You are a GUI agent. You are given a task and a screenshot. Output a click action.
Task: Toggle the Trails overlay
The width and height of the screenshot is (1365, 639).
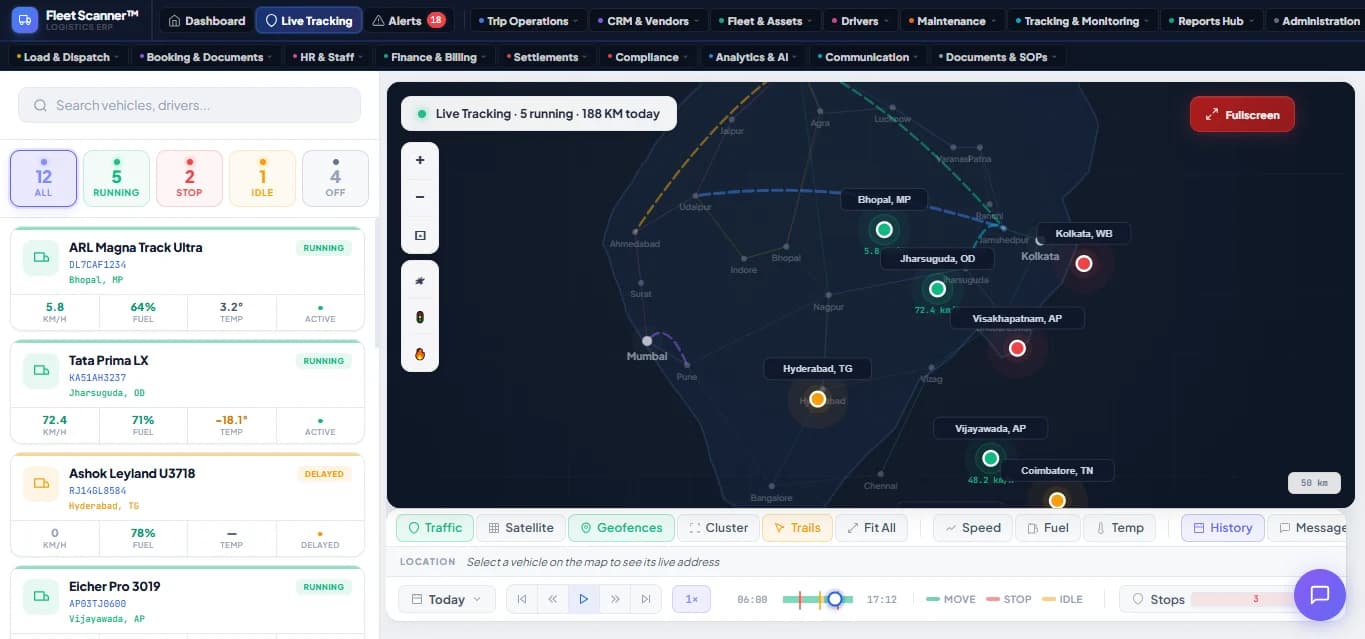796,528
